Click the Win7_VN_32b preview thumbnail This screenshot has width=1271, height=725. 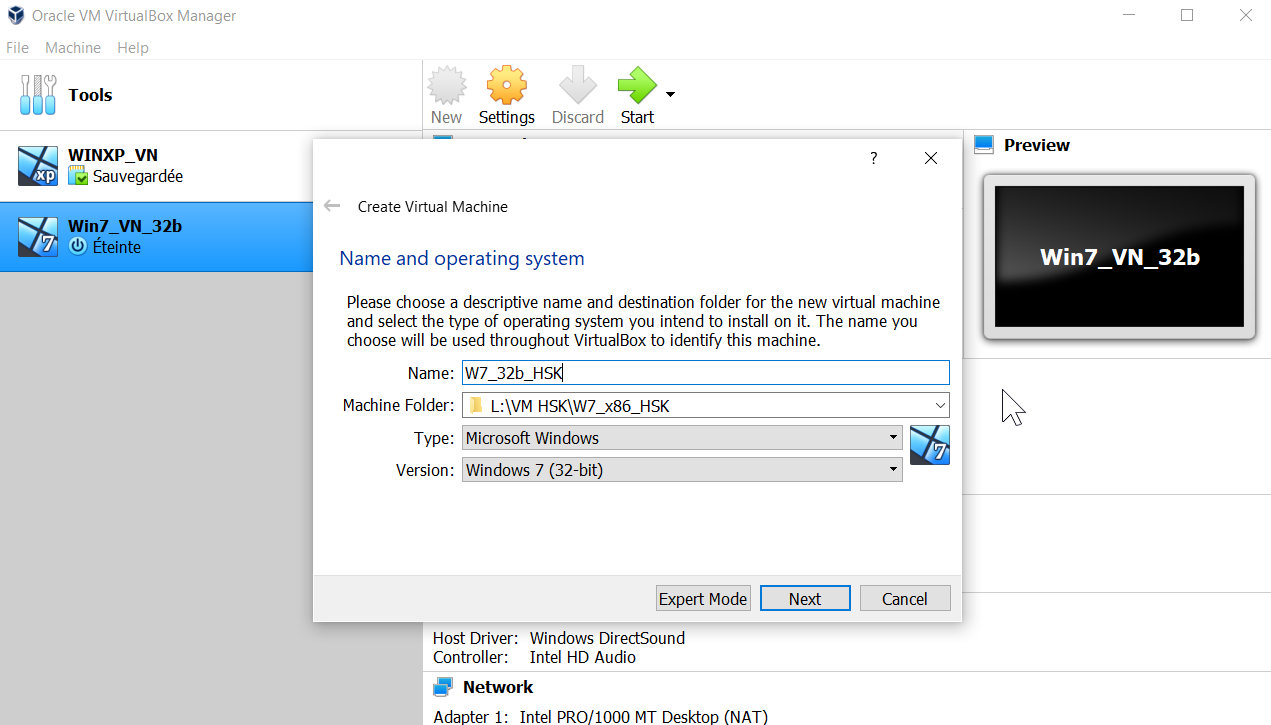1119,256
